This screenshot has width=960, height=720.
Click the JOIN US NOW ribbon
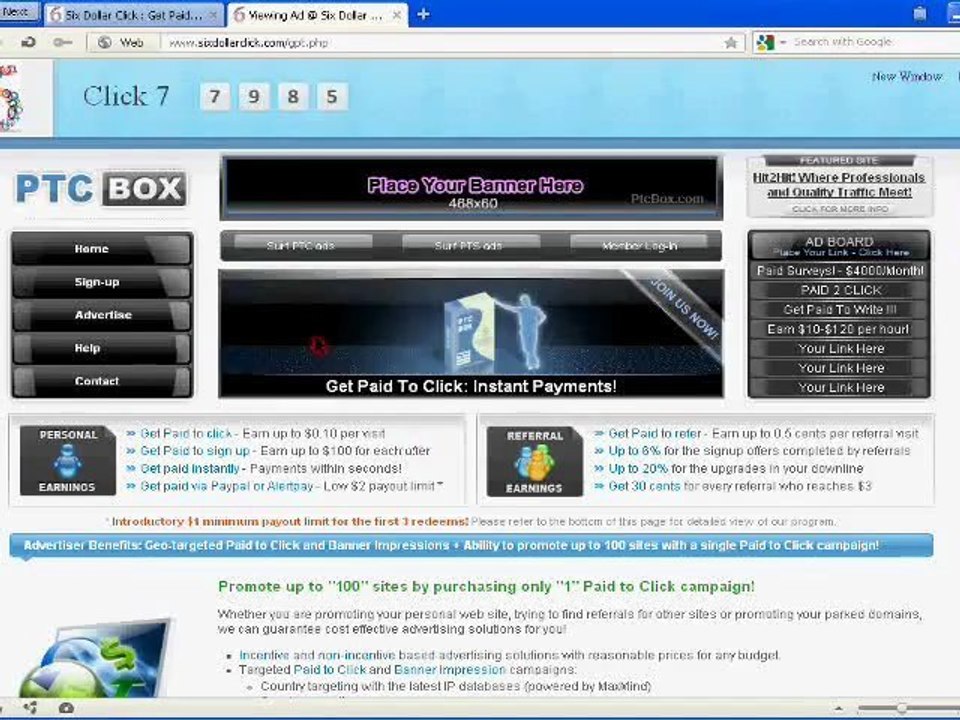683,309
